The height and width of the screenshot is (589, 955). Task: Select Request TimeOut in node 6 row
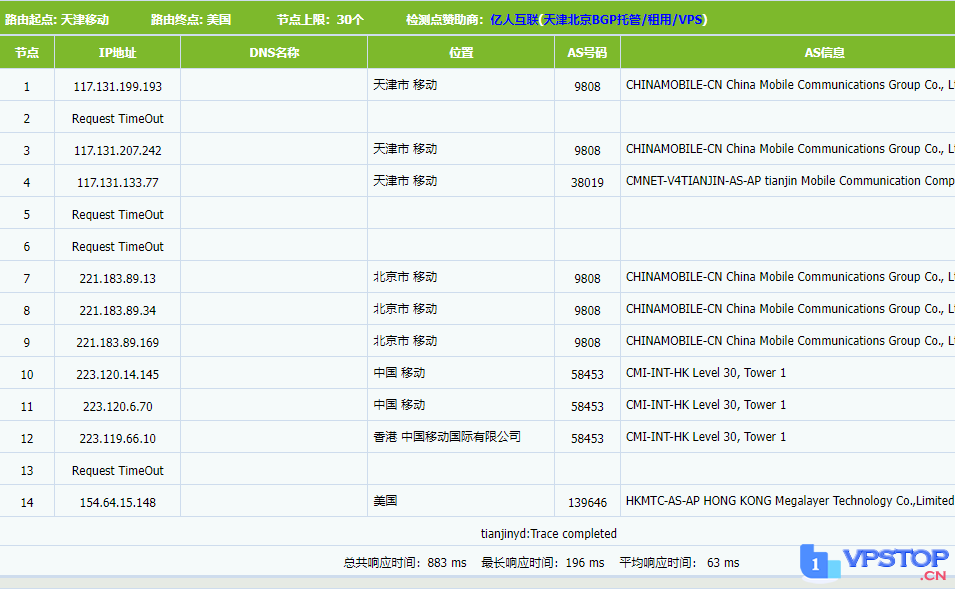[x=118, y=247]
